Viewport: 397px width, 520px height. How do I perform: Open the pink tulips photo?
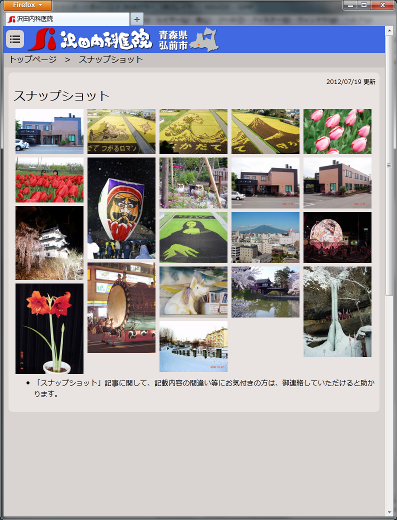pyautogui.click(x=337, y=131)
